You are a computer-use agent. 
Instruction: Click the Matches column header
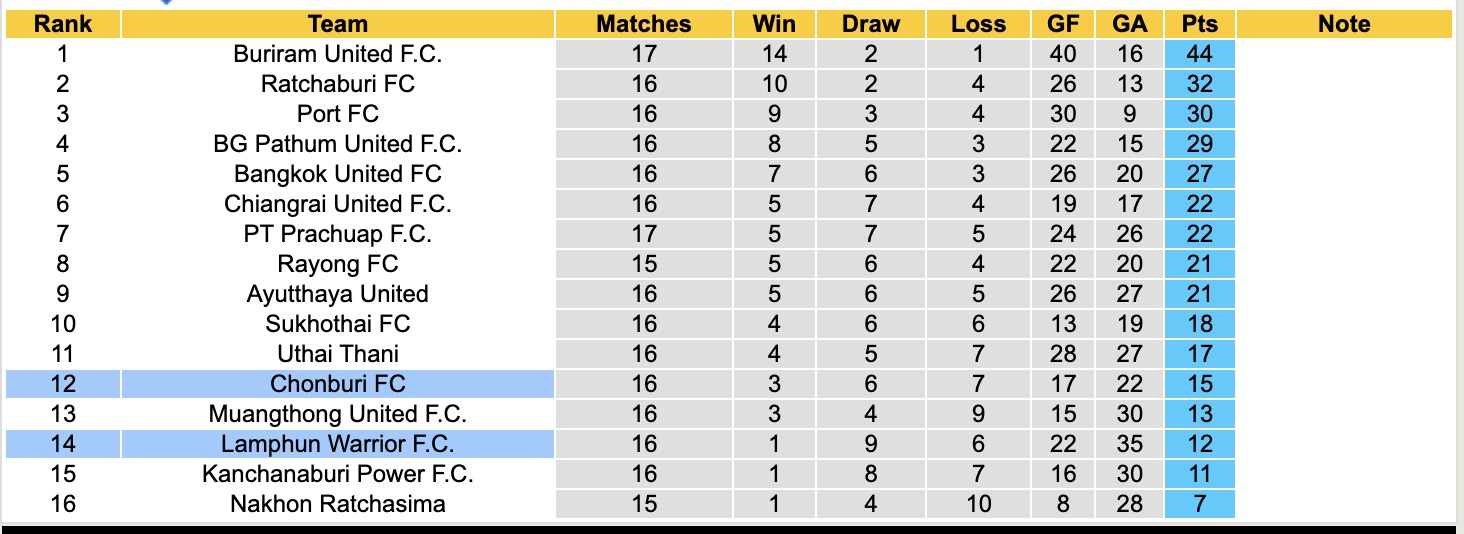644,24
